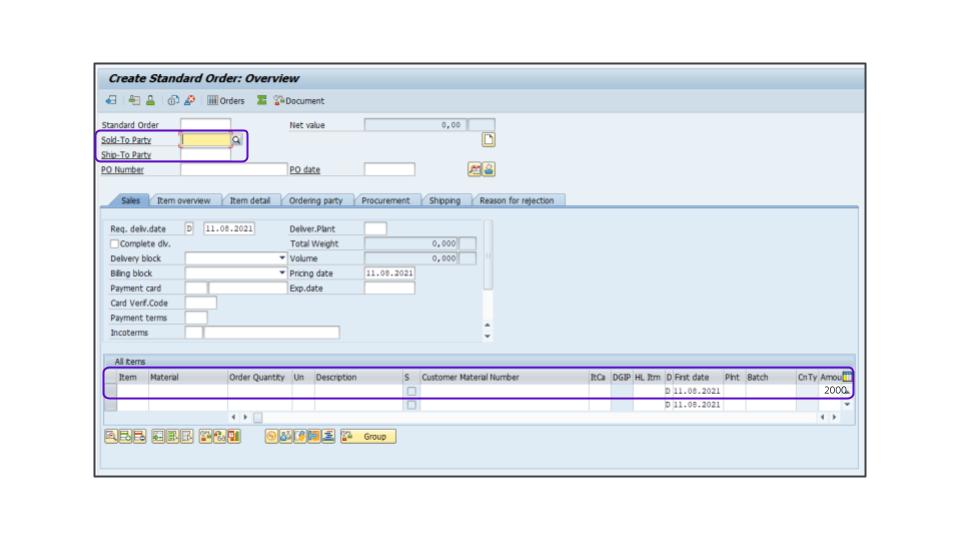Expand the Billing block dropdown
The image size is (960, 540).
(x=282, y=273)
